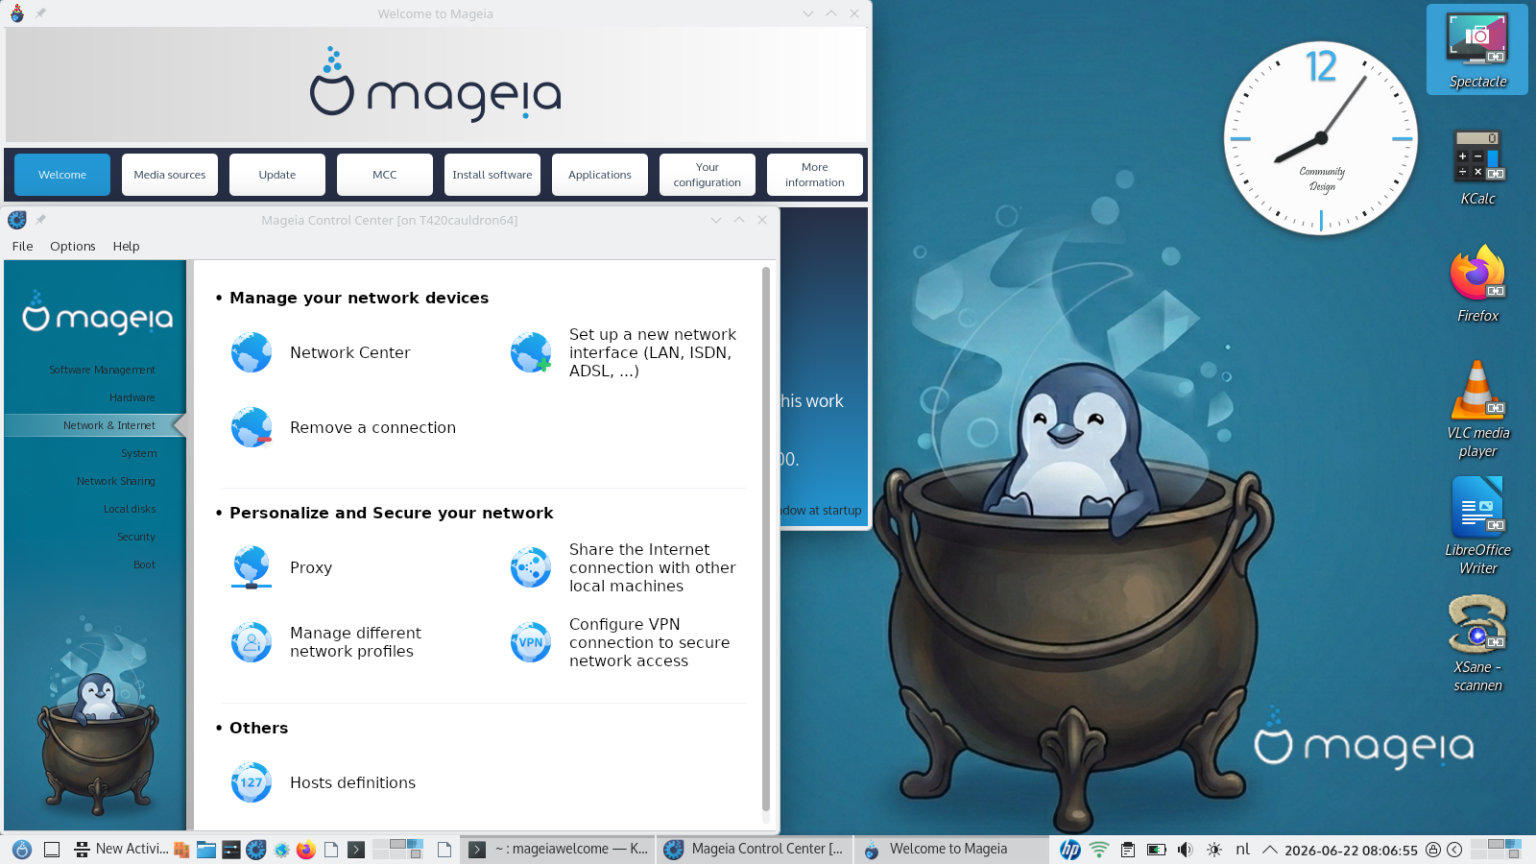Click More information in Welcome window

[815, 175]
